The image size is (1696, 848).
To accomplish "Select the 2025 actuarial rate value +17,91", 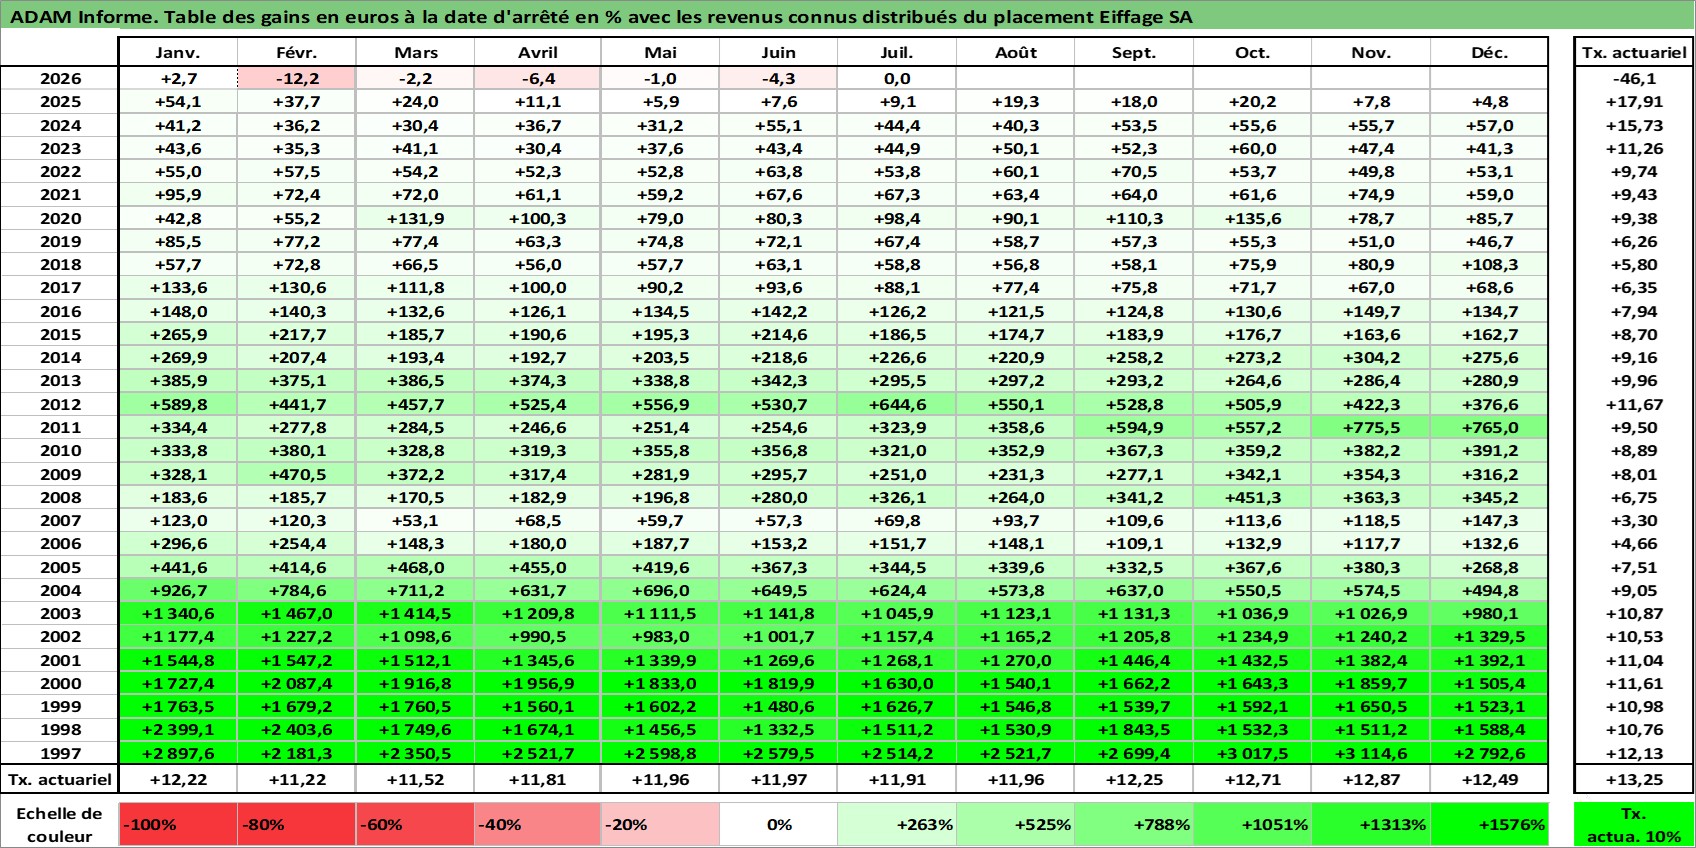I will pos(1634,101).
